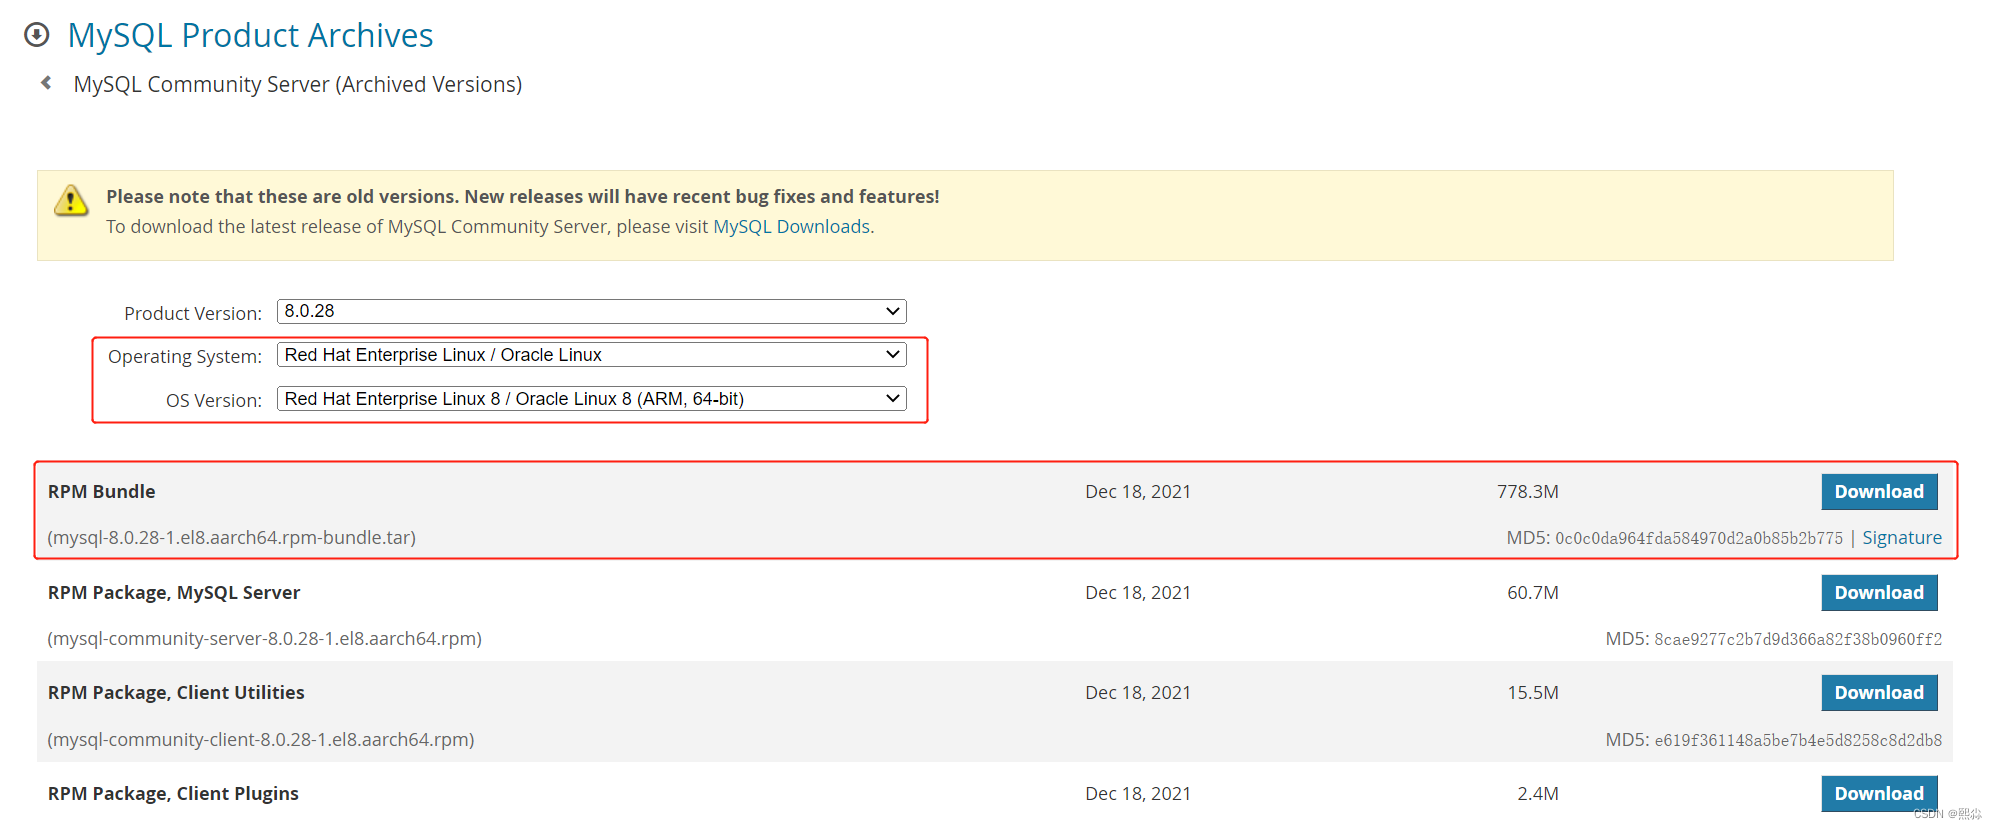The image size is (1997, 829).
Task: Click the download circle icon beside MySQL Product Archives
Action: (x=37, y=35)
